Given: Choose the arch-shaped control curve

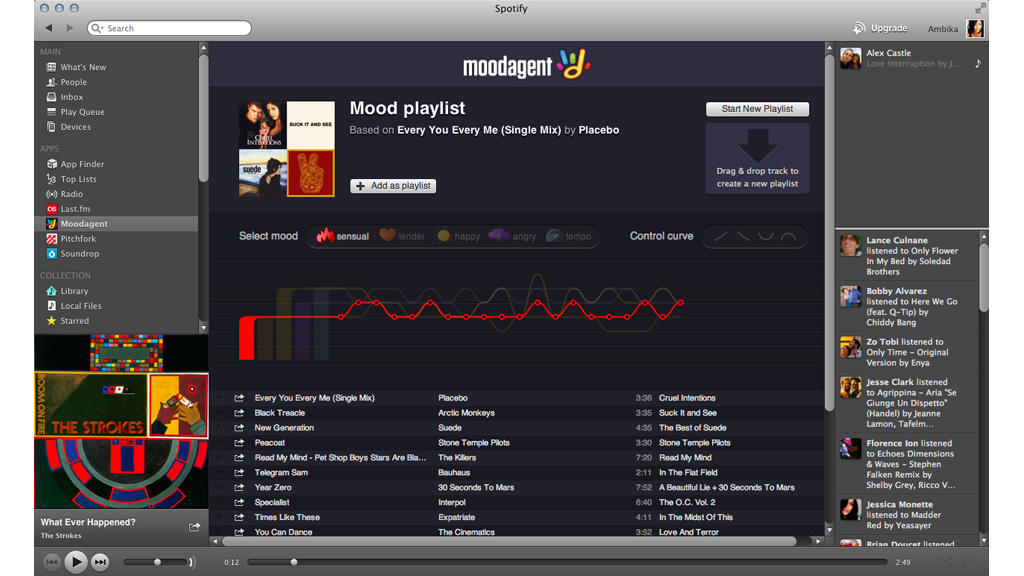Looking at the screenshot, I should (x=788, y=236).
